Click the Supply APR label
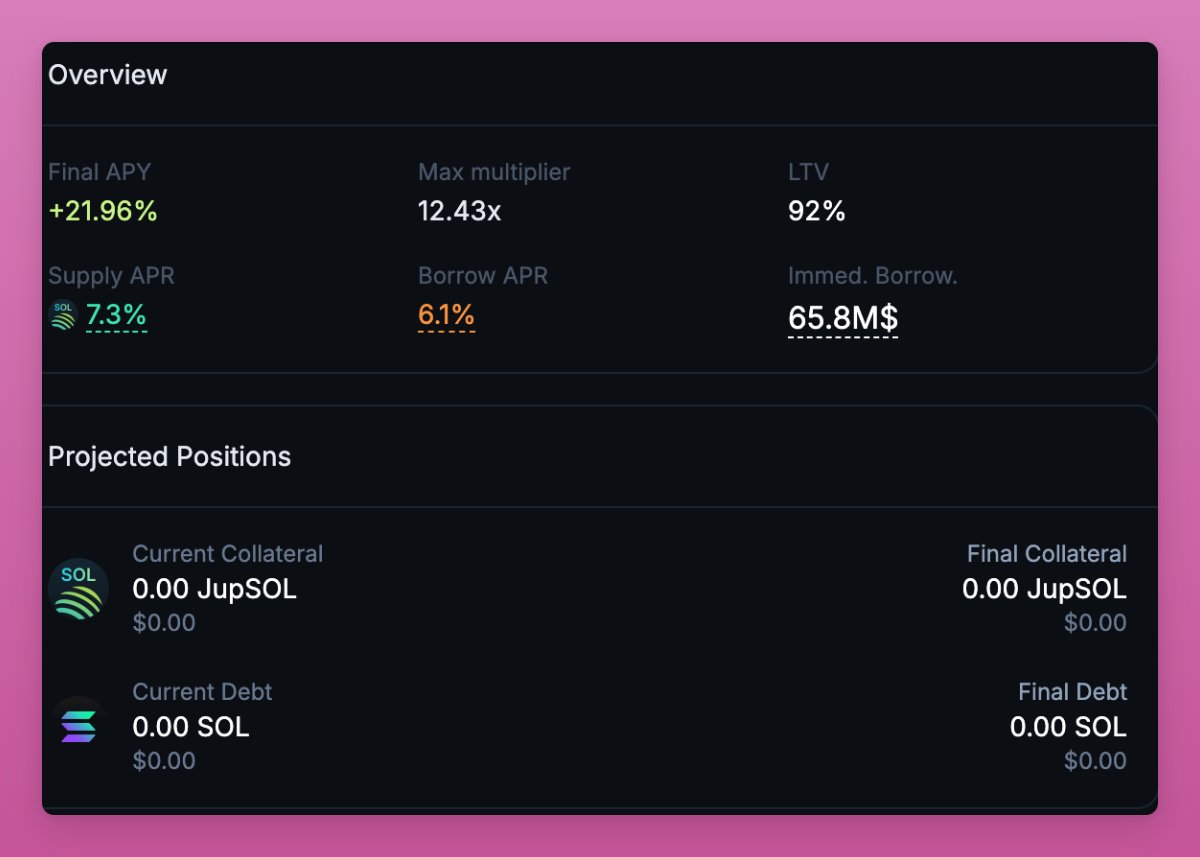1200x857 pixels. [111, 276]
